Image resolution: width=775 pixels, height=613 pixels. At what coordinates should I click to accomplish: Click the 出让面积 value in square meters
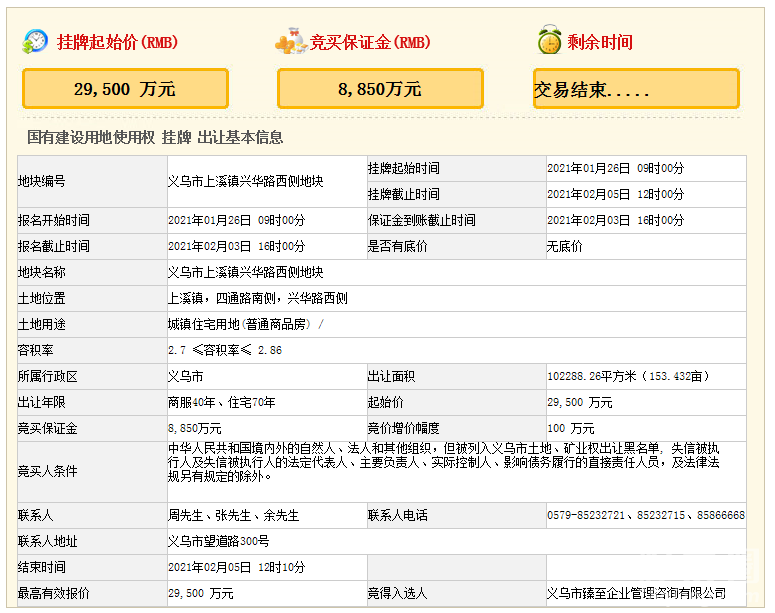627,377
